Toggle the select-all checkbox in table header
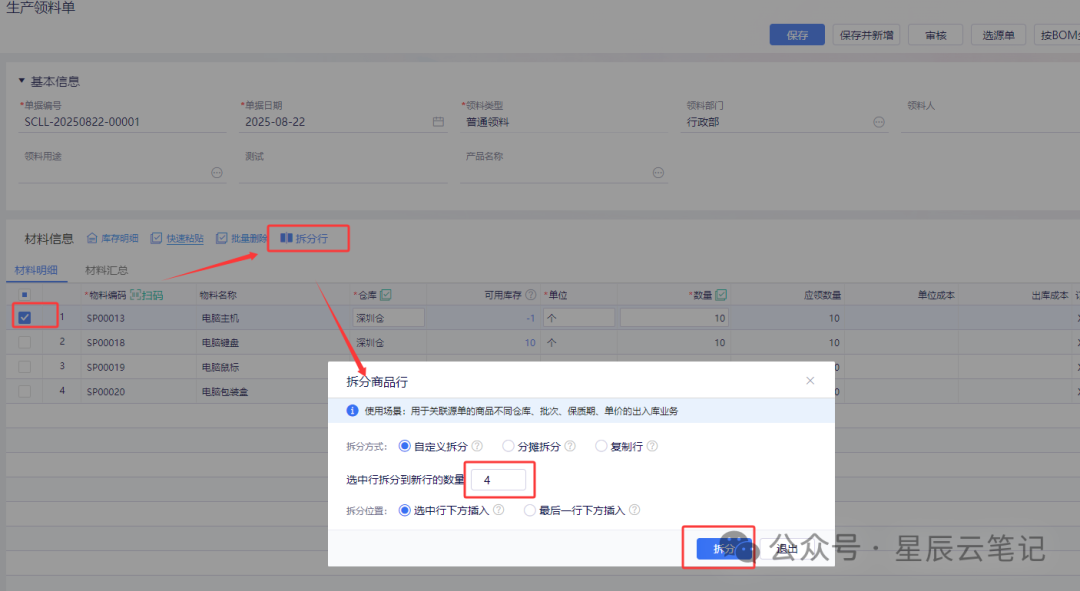1080x591 pixels. (25, 295)
